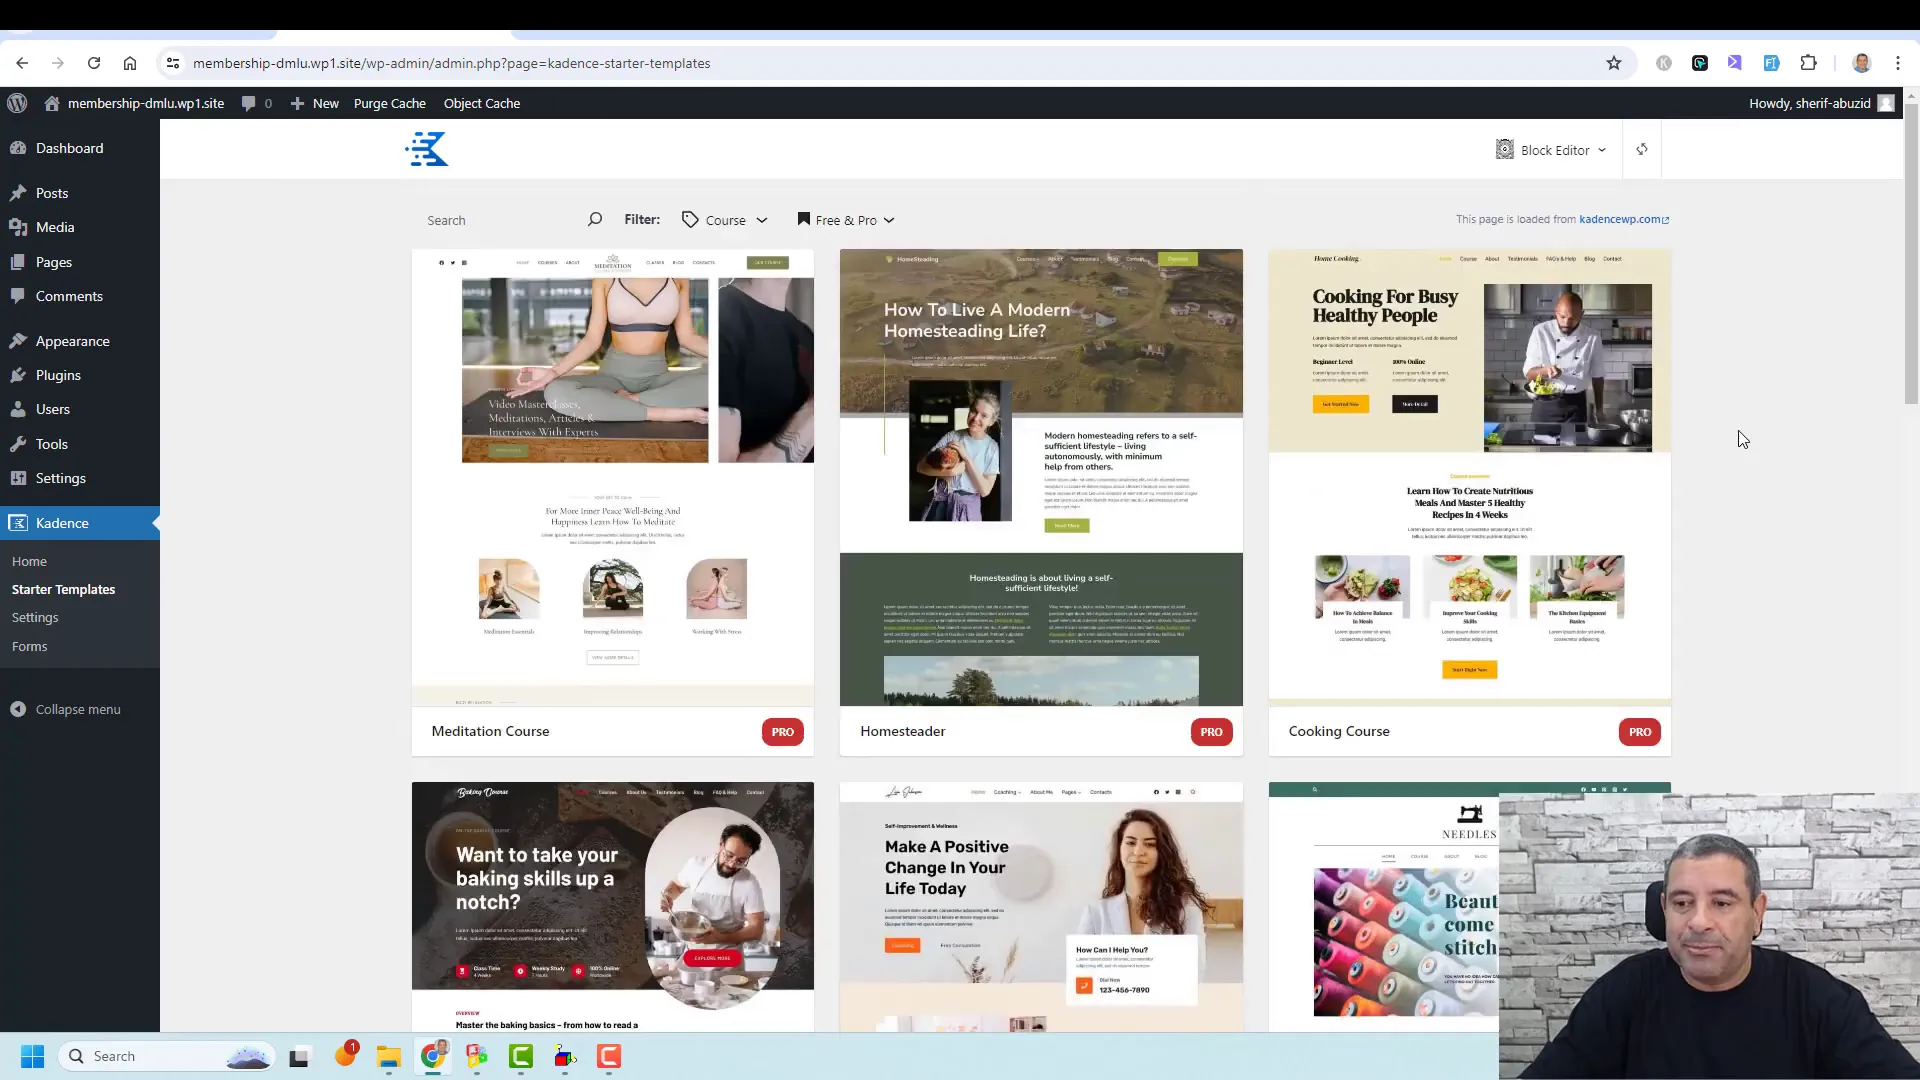This screenshot has height=1080, width=1920.
Task: Reload the page with the refresh icon
Action: coord(94,63)
